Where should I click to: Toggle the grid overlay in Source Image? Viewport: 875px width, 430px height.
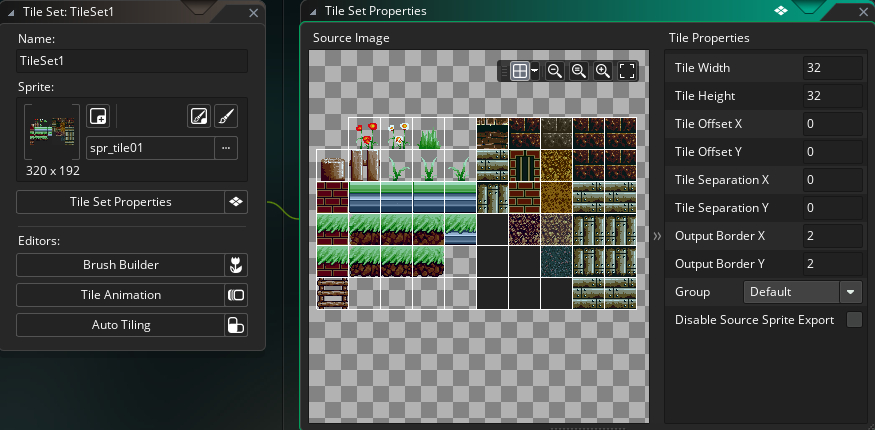[520, 71]
